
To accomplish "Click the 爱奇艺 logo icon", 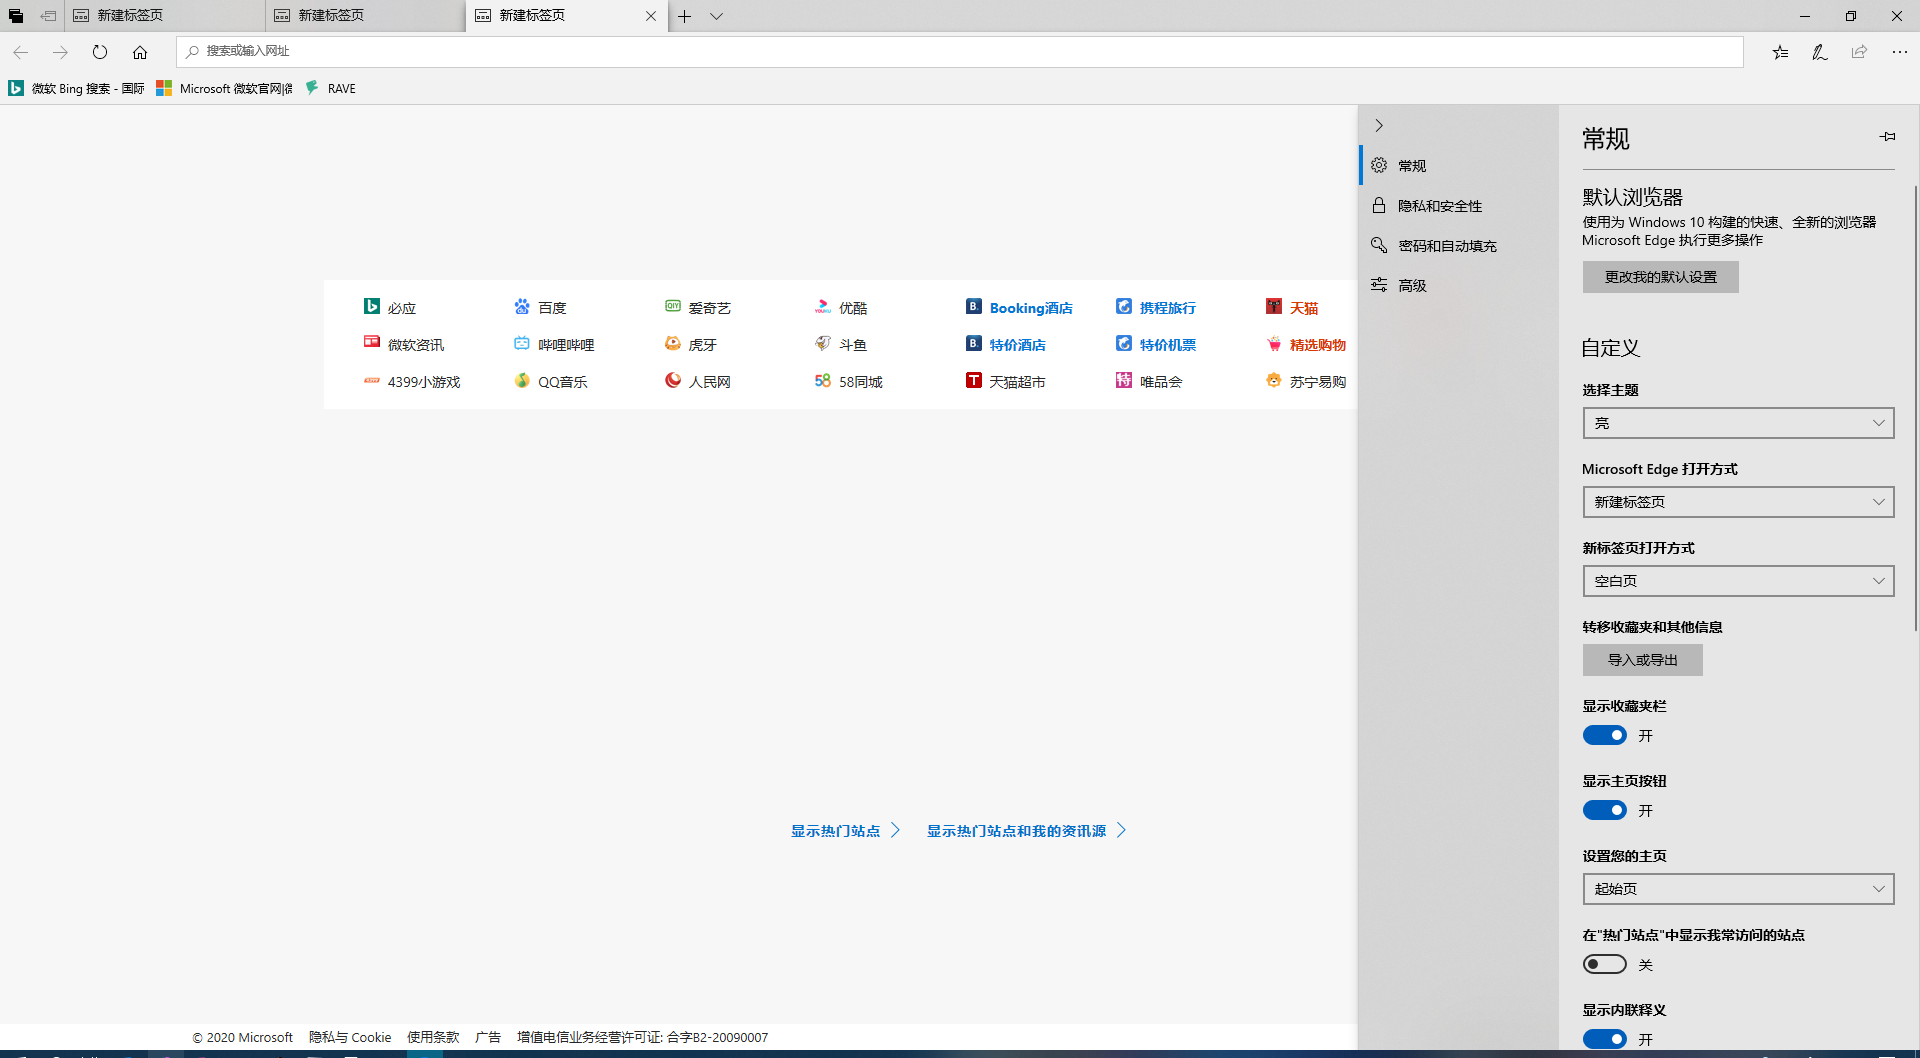I will point(673,307).
